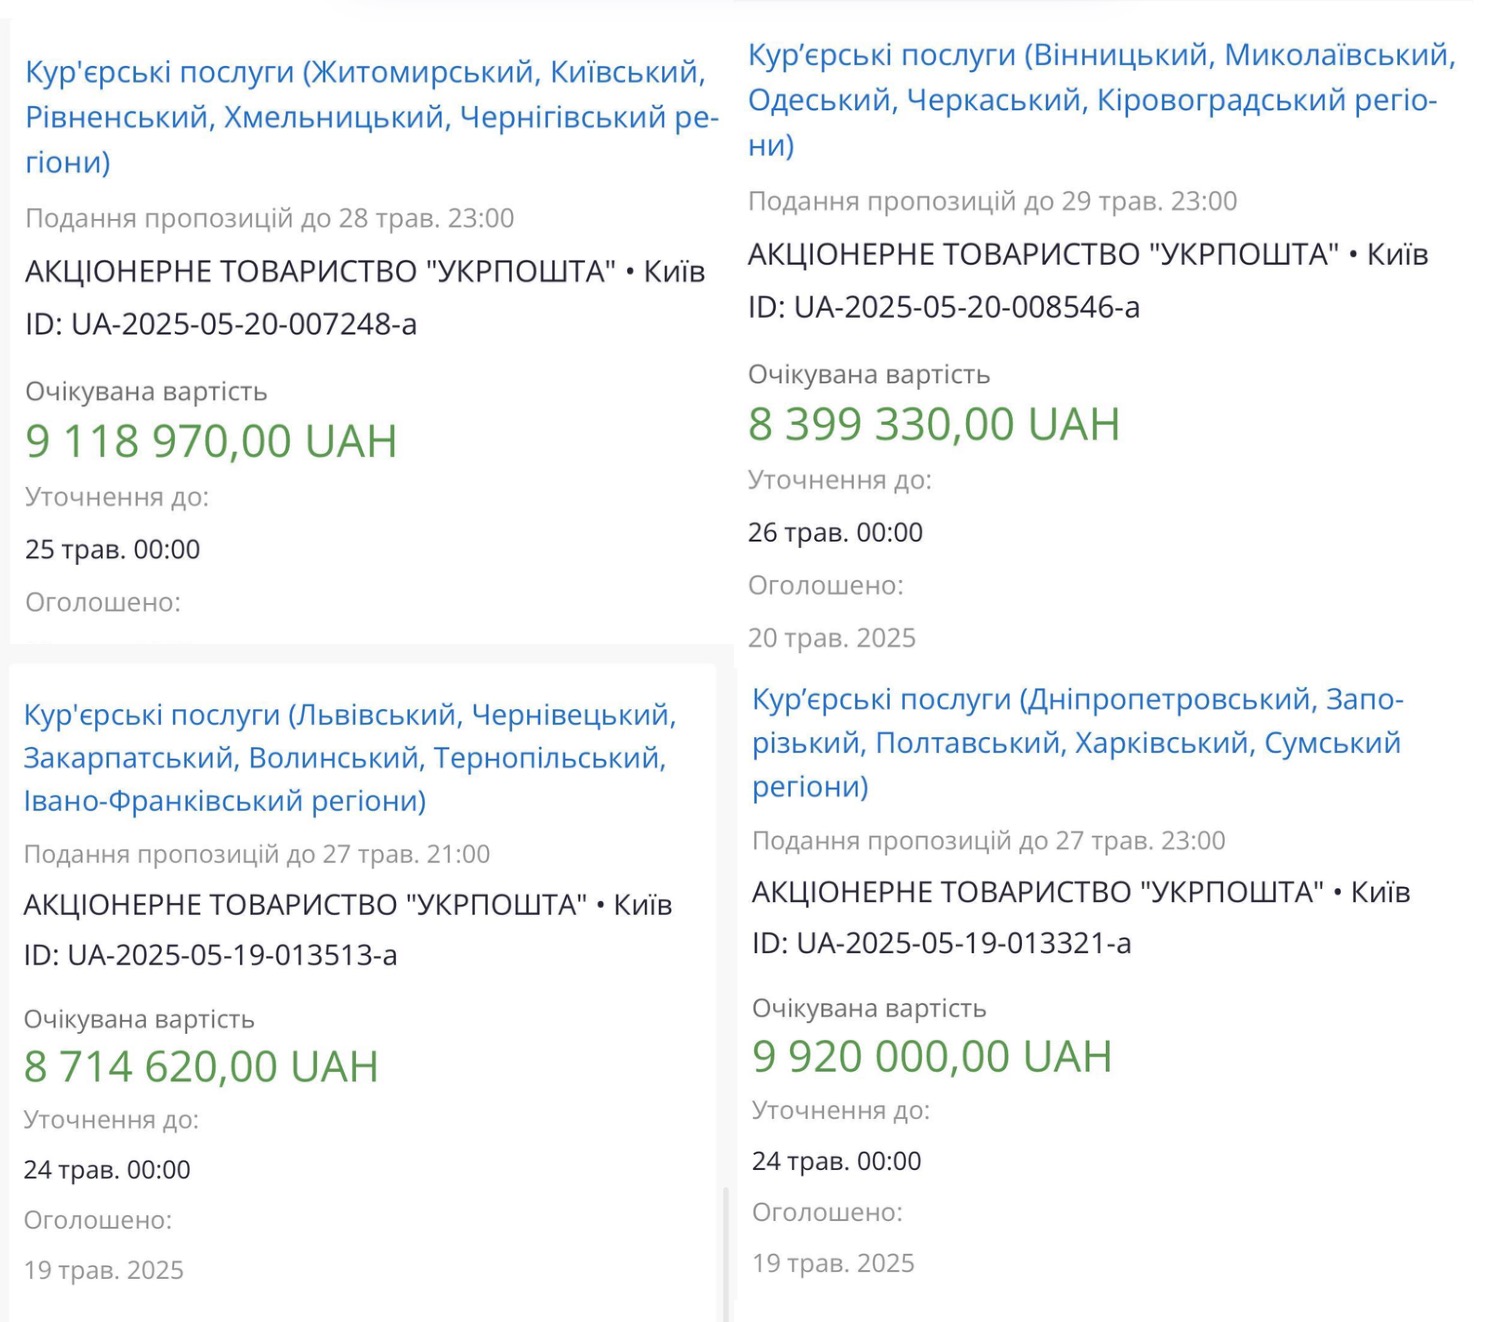Open the Вінницький, Миколаївський regions courier tender link
The width and height of the screenshot is (1488, 1322).
pos(1100,100)
